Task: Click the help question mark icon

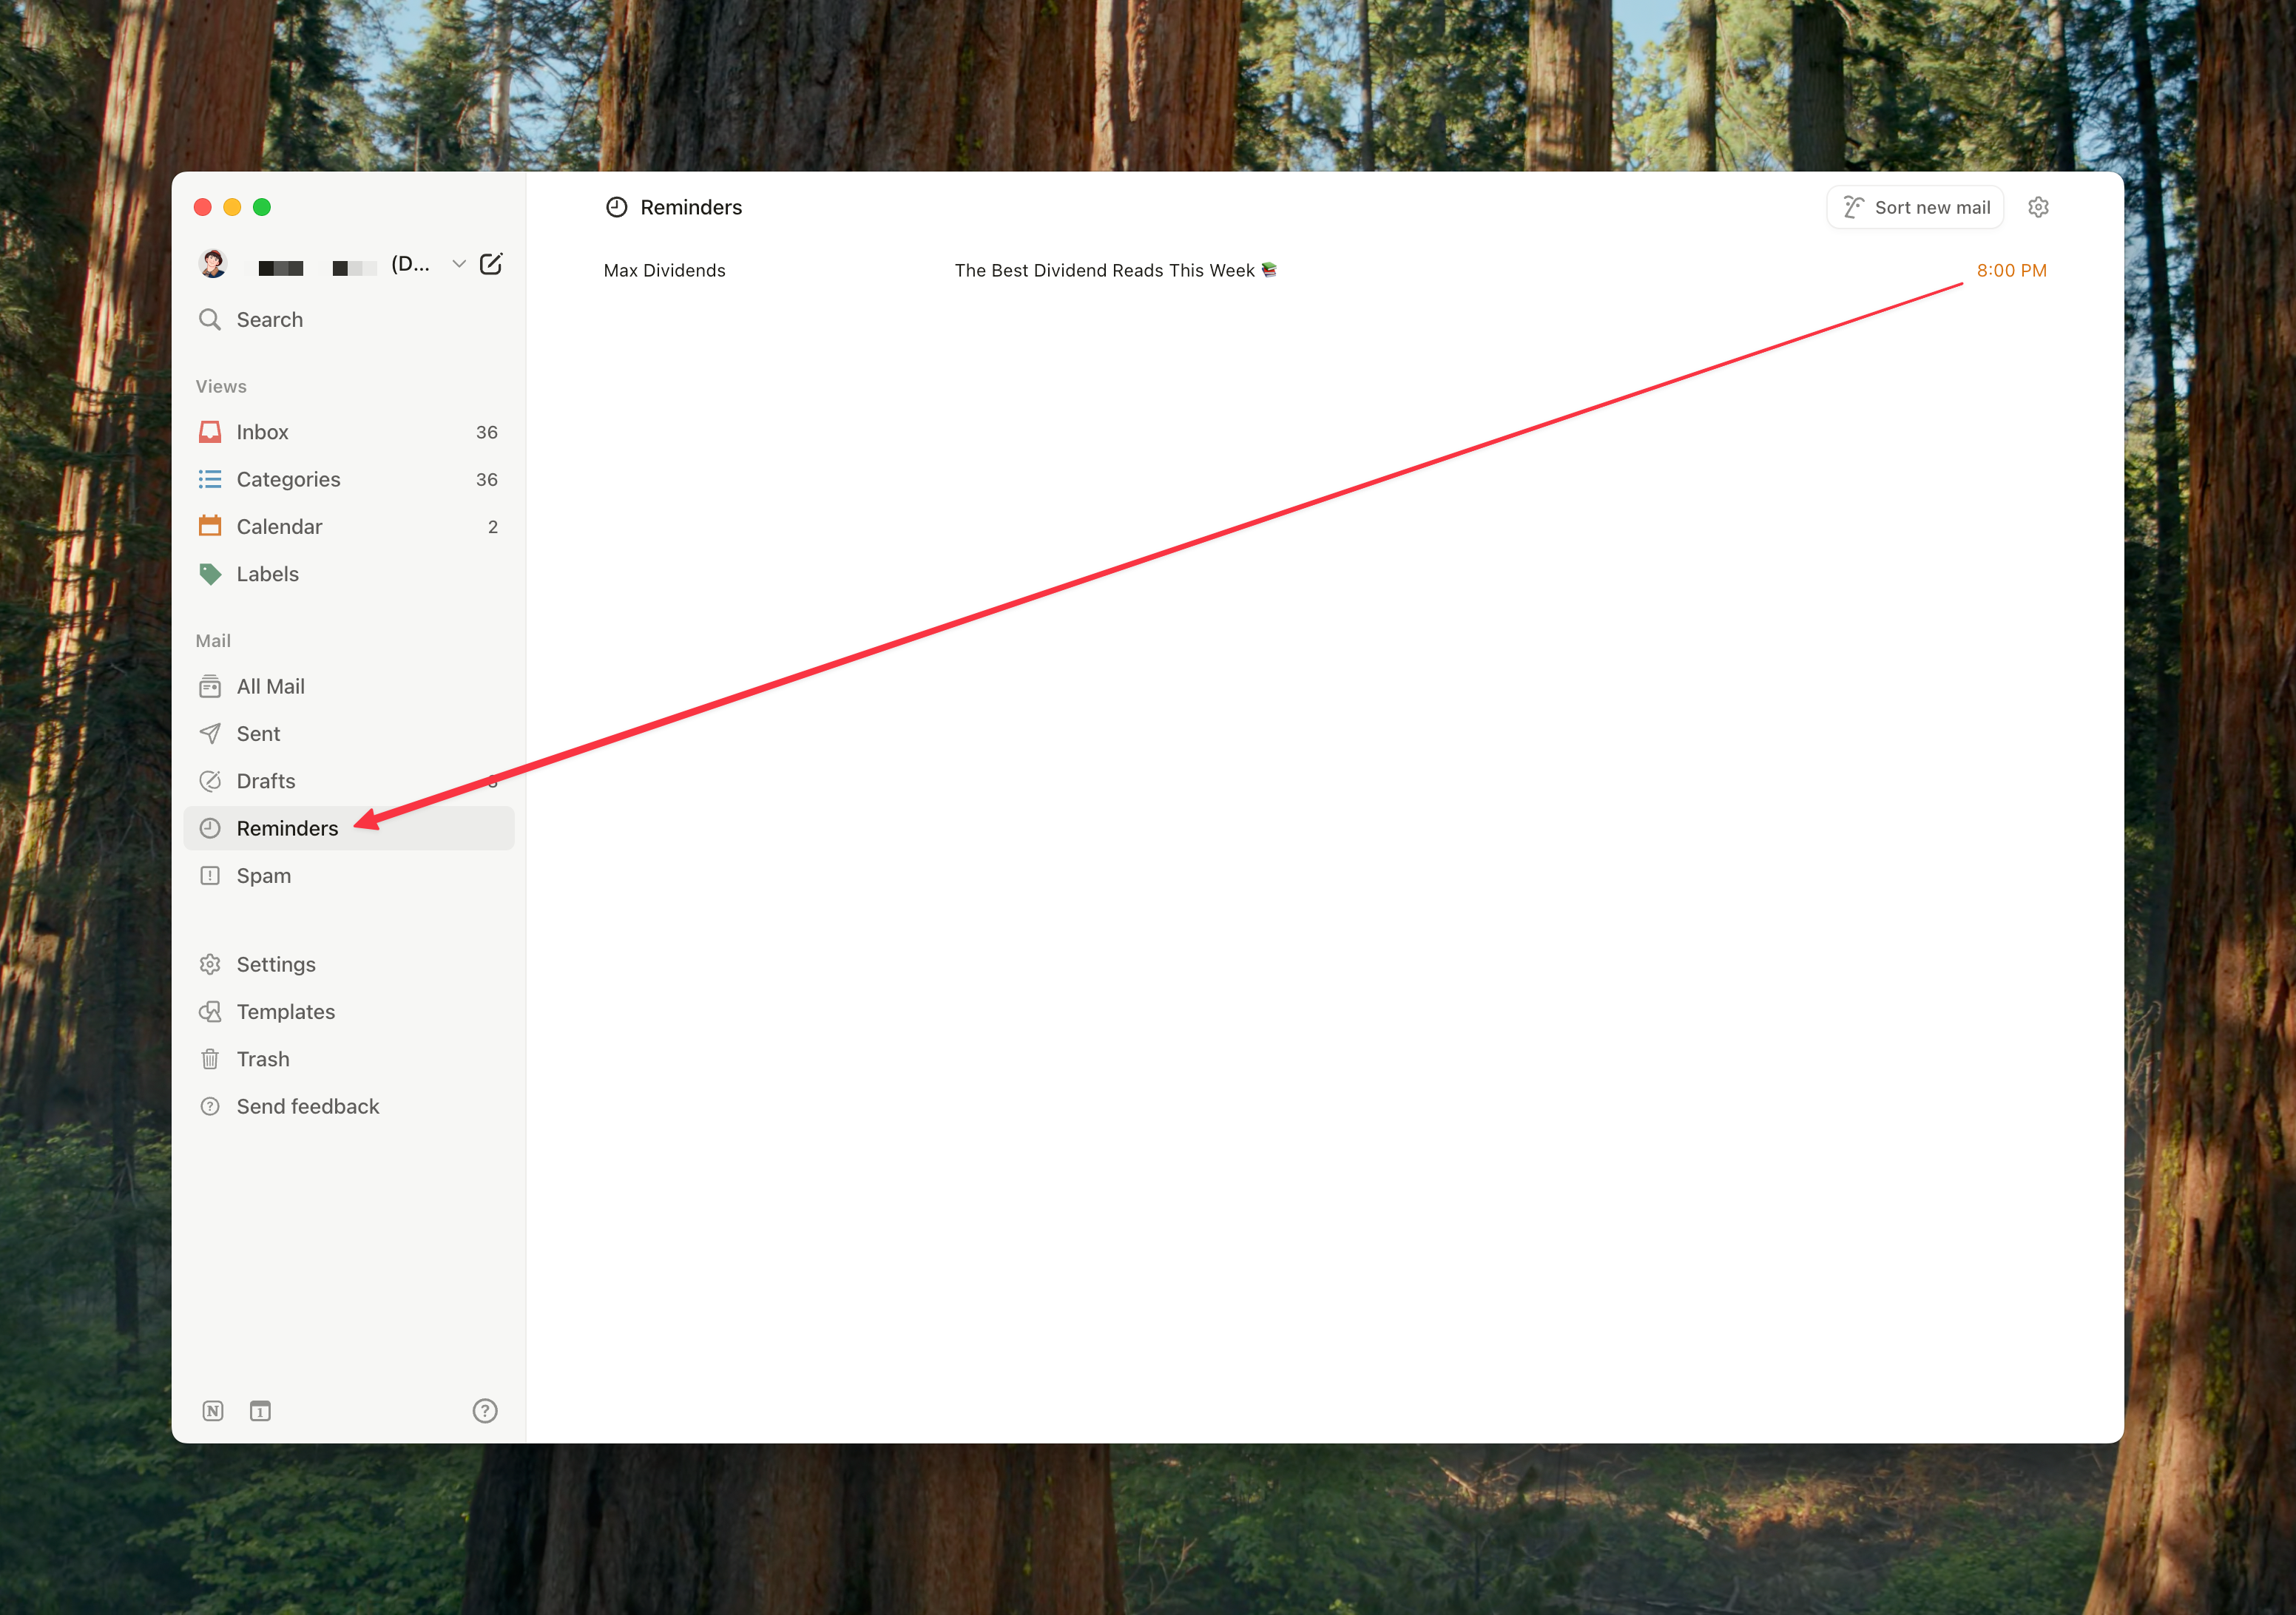Action: [x=485, y=1411]
